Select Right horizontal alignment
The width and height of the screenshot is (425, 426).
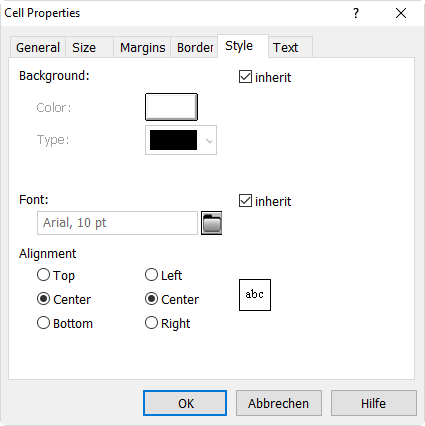151,323
